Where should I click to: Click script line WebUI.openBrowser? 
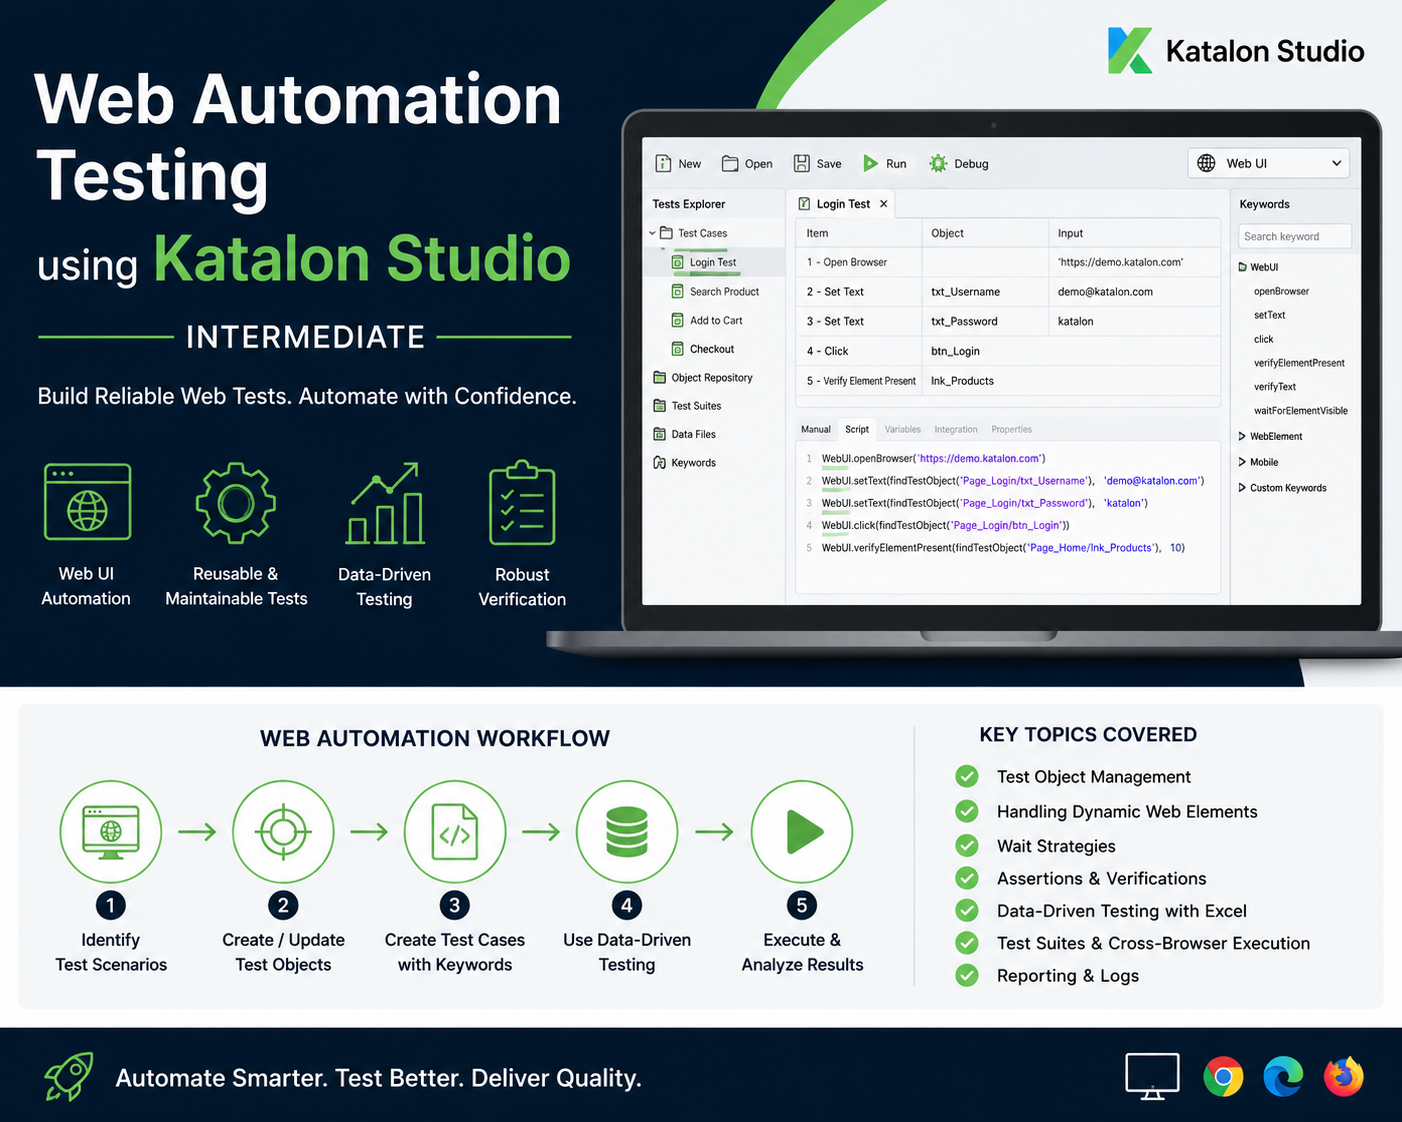pos(933,458)
